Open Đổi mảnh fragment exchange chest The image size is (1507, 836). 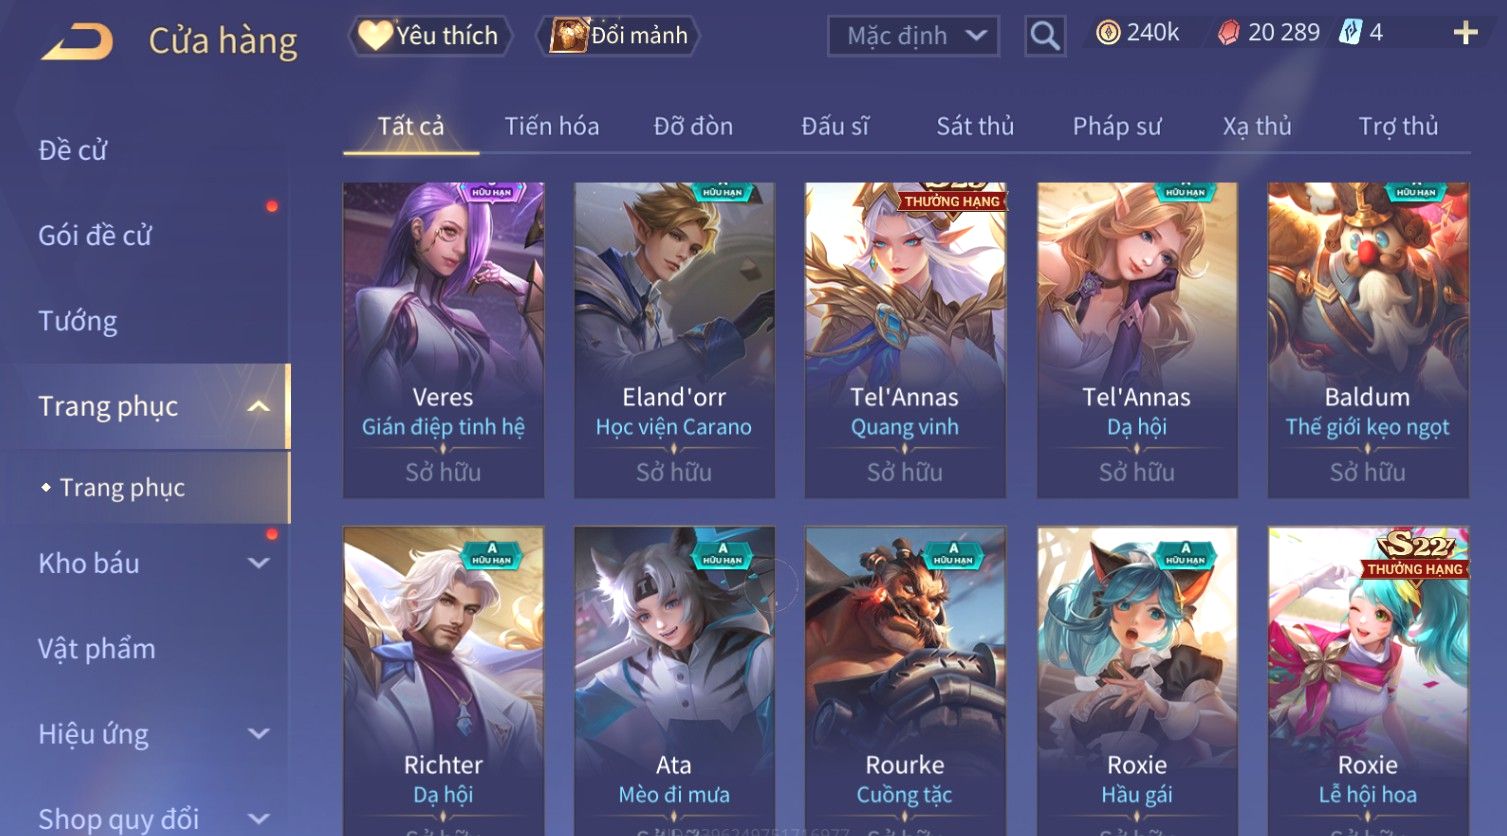pyautogui.click(x=618, y=36)
